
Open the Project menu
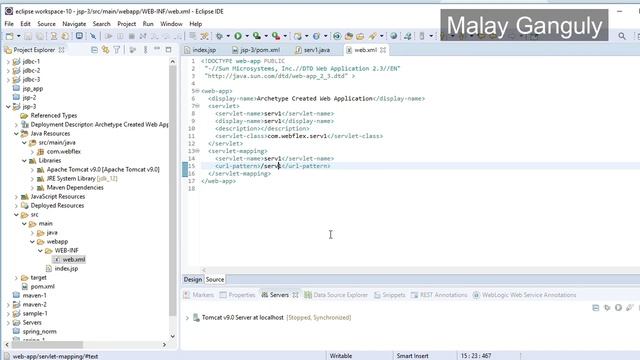[127, 24]
